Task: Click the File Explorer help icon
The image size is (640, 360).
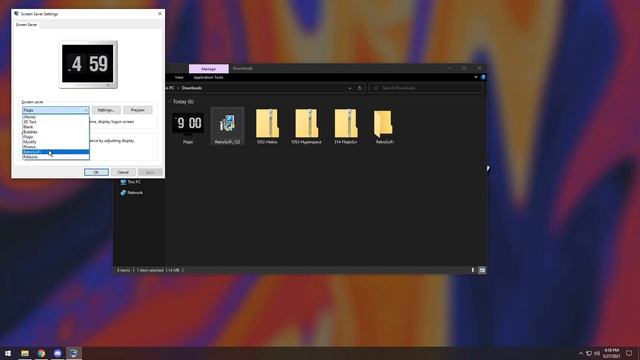Action: 483,77
